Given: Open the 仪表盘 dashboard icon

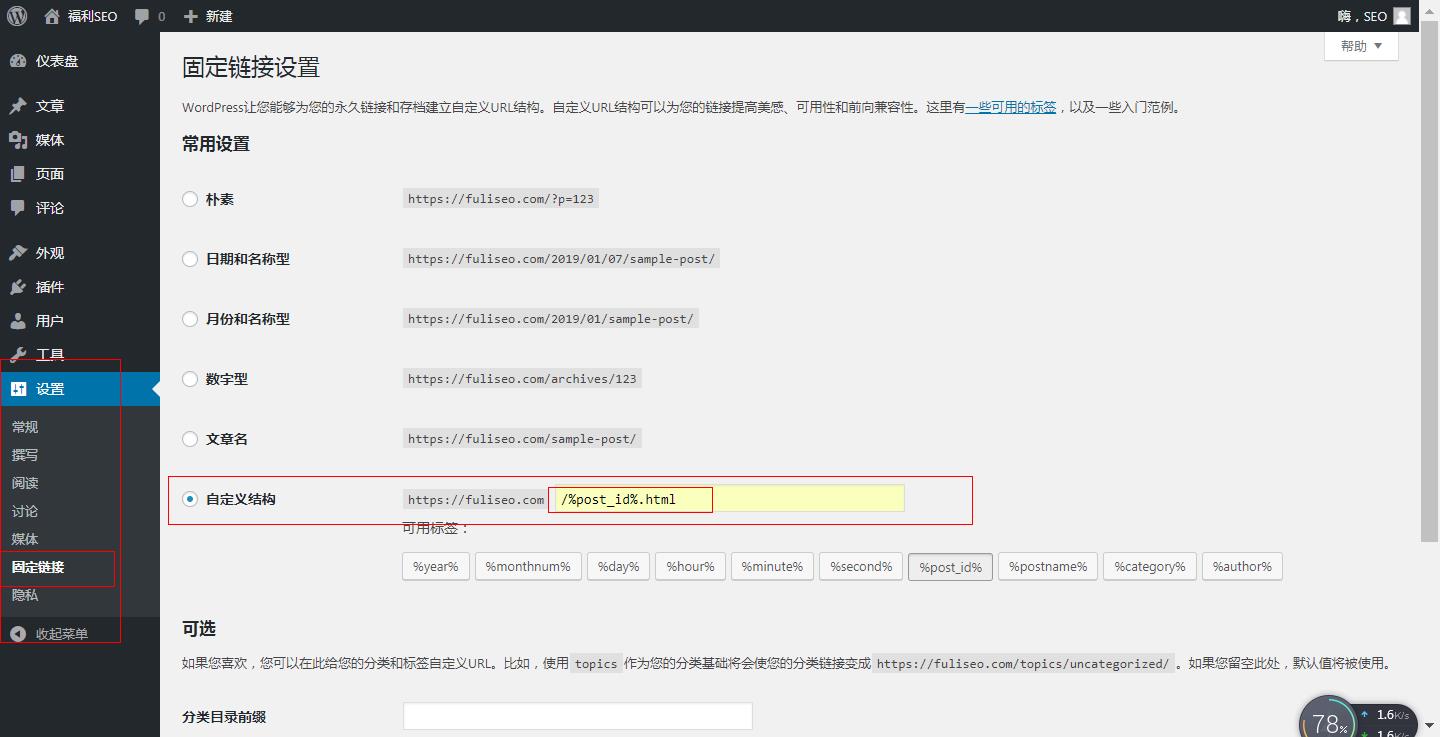Looking at the screenshot, I should [x=18, y=61].
